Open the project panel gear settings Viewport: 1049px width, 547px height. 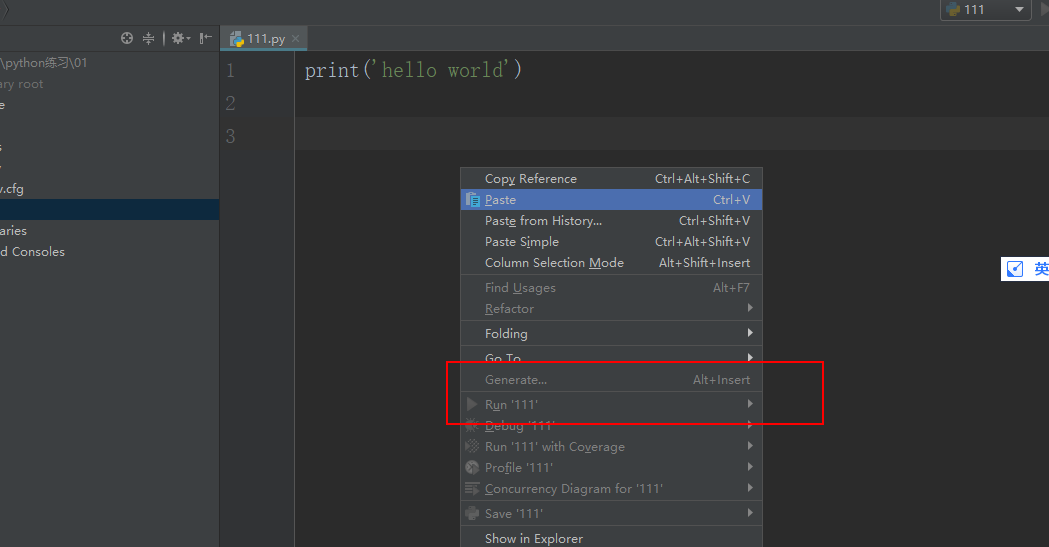(x=180, y=38)
